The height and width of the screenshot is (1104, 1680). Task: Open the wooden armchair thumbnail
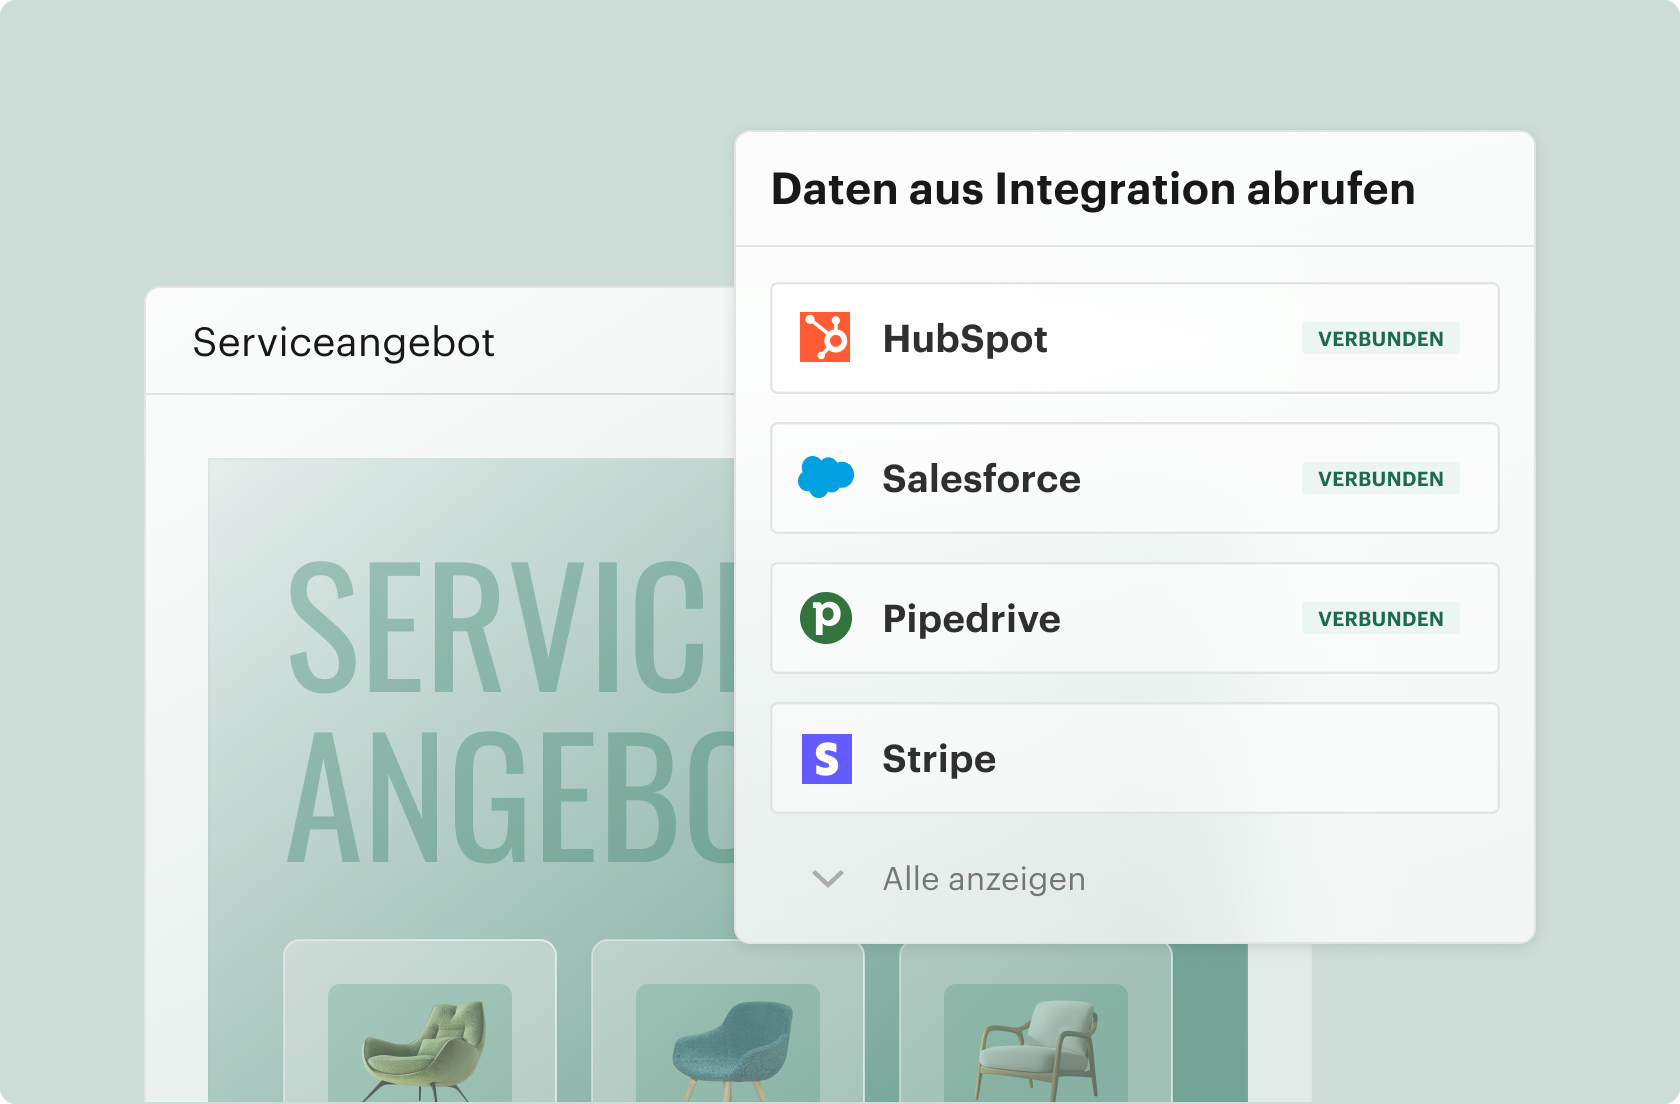(x=1036, y=1043)
